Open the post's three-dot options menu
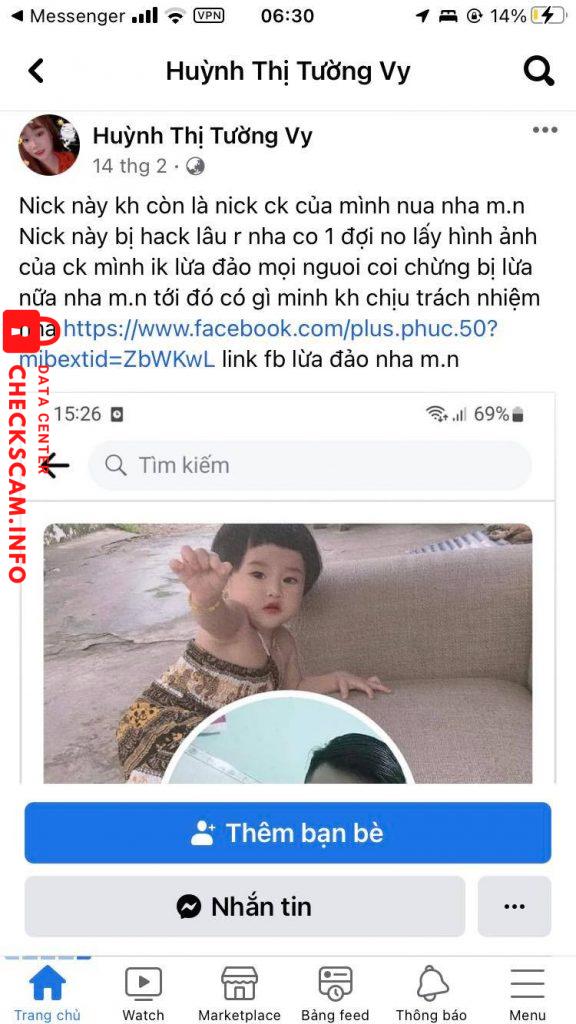The image size is (576, 1024). coord(545,130)
